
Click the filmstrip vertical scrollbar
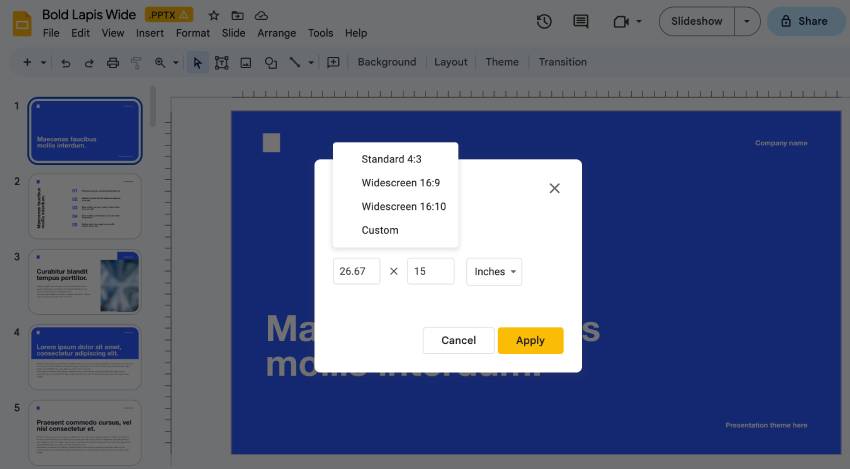tap(153, 107)
